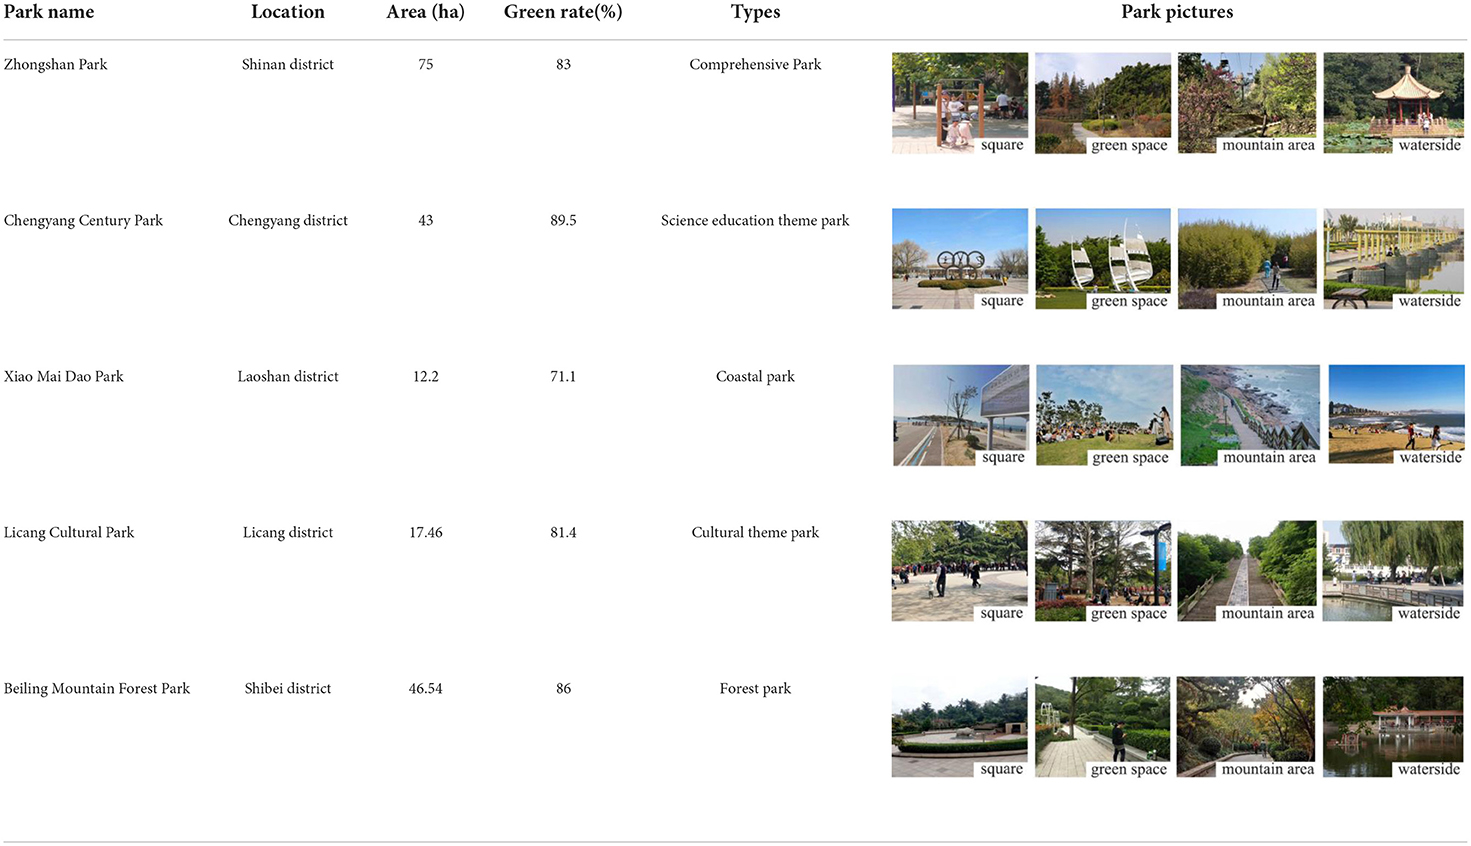1471x846 pixels.
Task: Select the area value 43
Action: pyautogui.click(x=426, y=220)
